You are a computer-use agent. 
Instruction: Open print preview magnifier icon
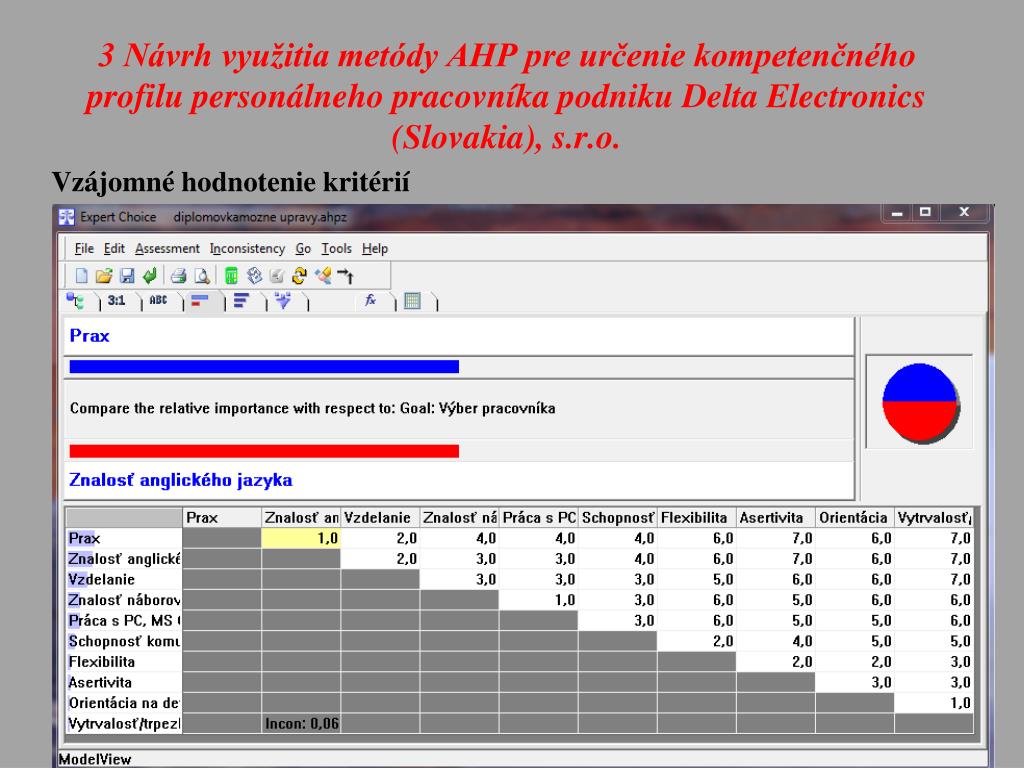click(202, 276)
